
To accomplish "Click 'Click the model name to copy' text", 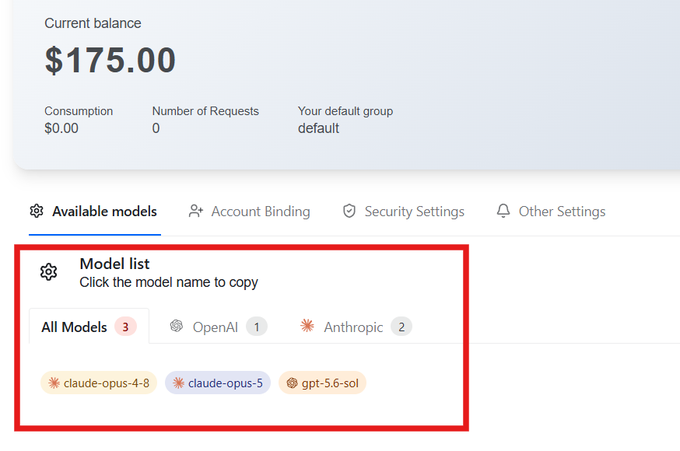I will (169, 282).
